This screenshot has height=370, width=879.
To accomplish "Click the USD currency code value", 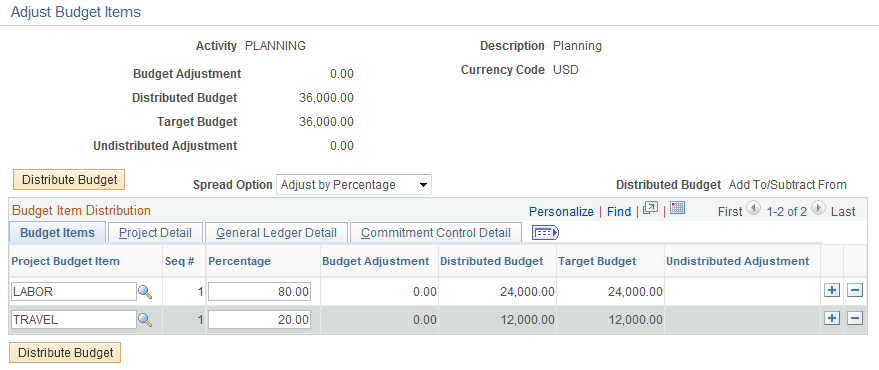I will [566, 70].
